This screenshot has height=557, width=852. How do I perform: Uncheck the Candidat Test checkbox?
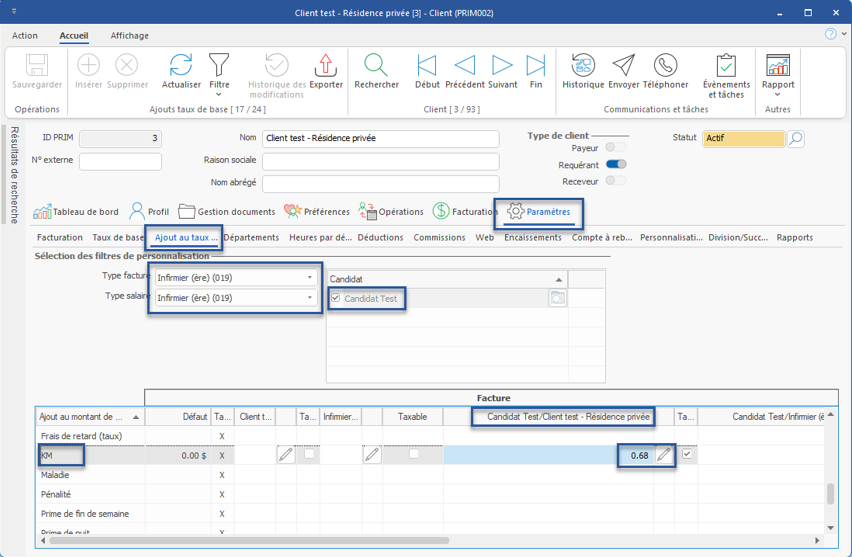pos(336,298)
